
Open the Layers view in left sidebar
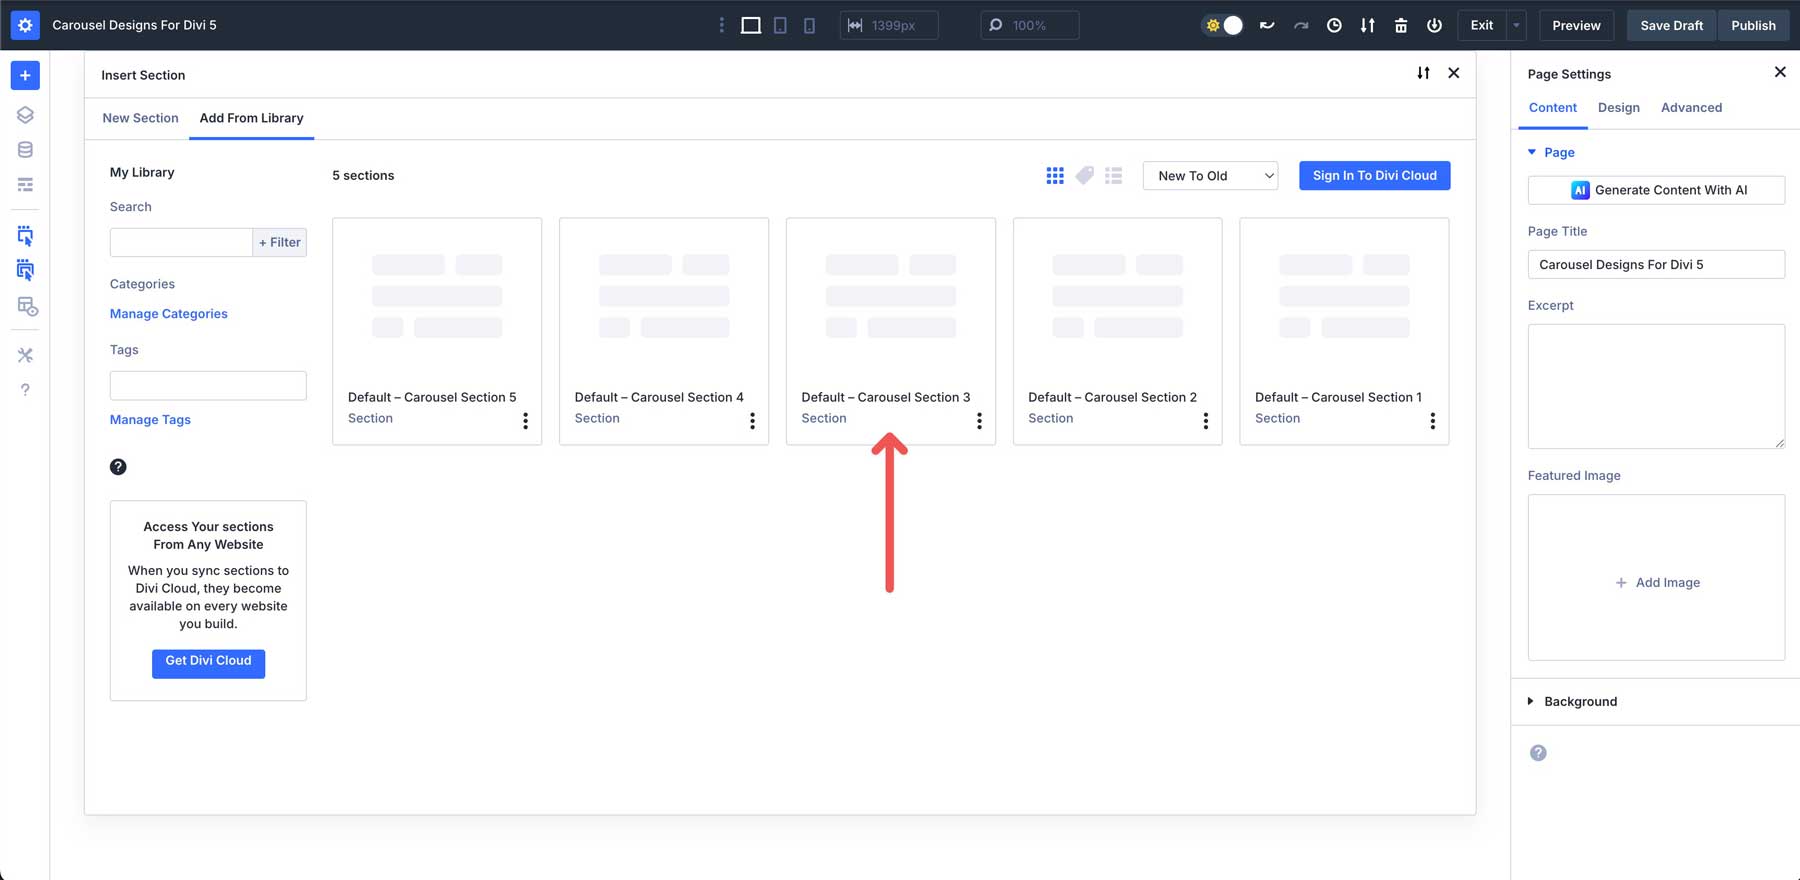click(x=25, y=115)
